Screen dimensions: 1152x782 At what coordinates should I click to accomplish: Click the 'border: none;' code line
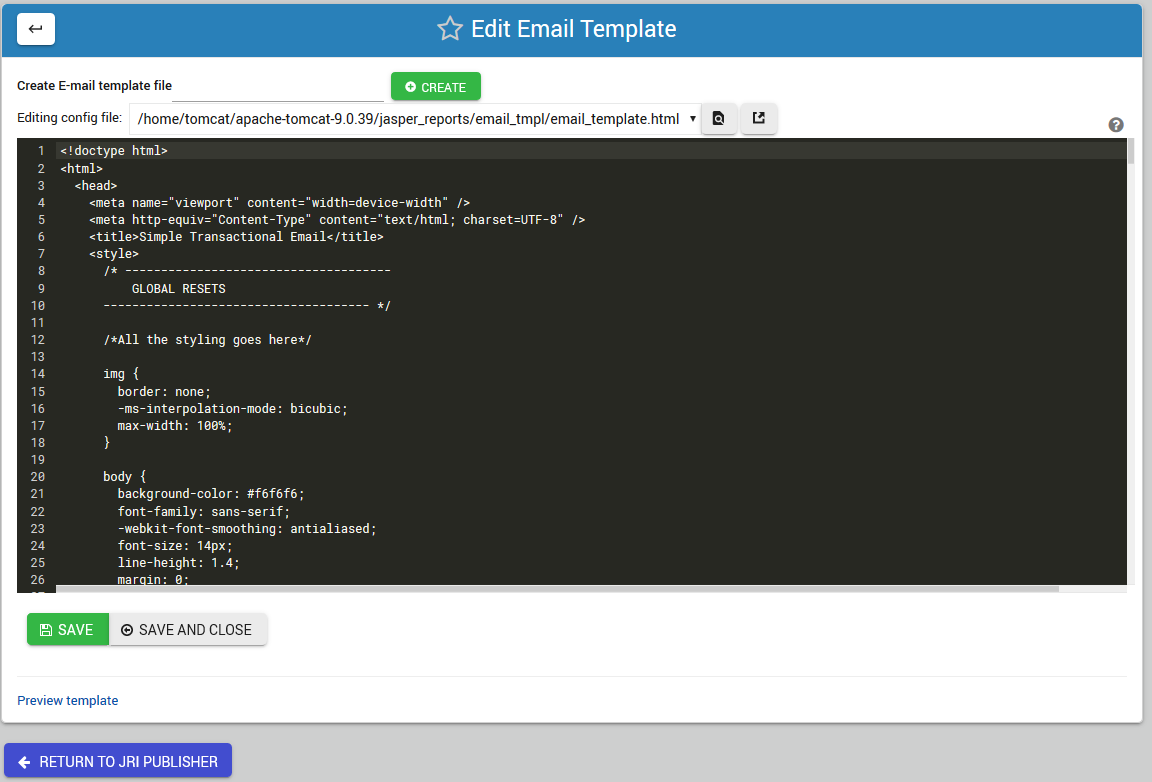click(x=164, y=392)
